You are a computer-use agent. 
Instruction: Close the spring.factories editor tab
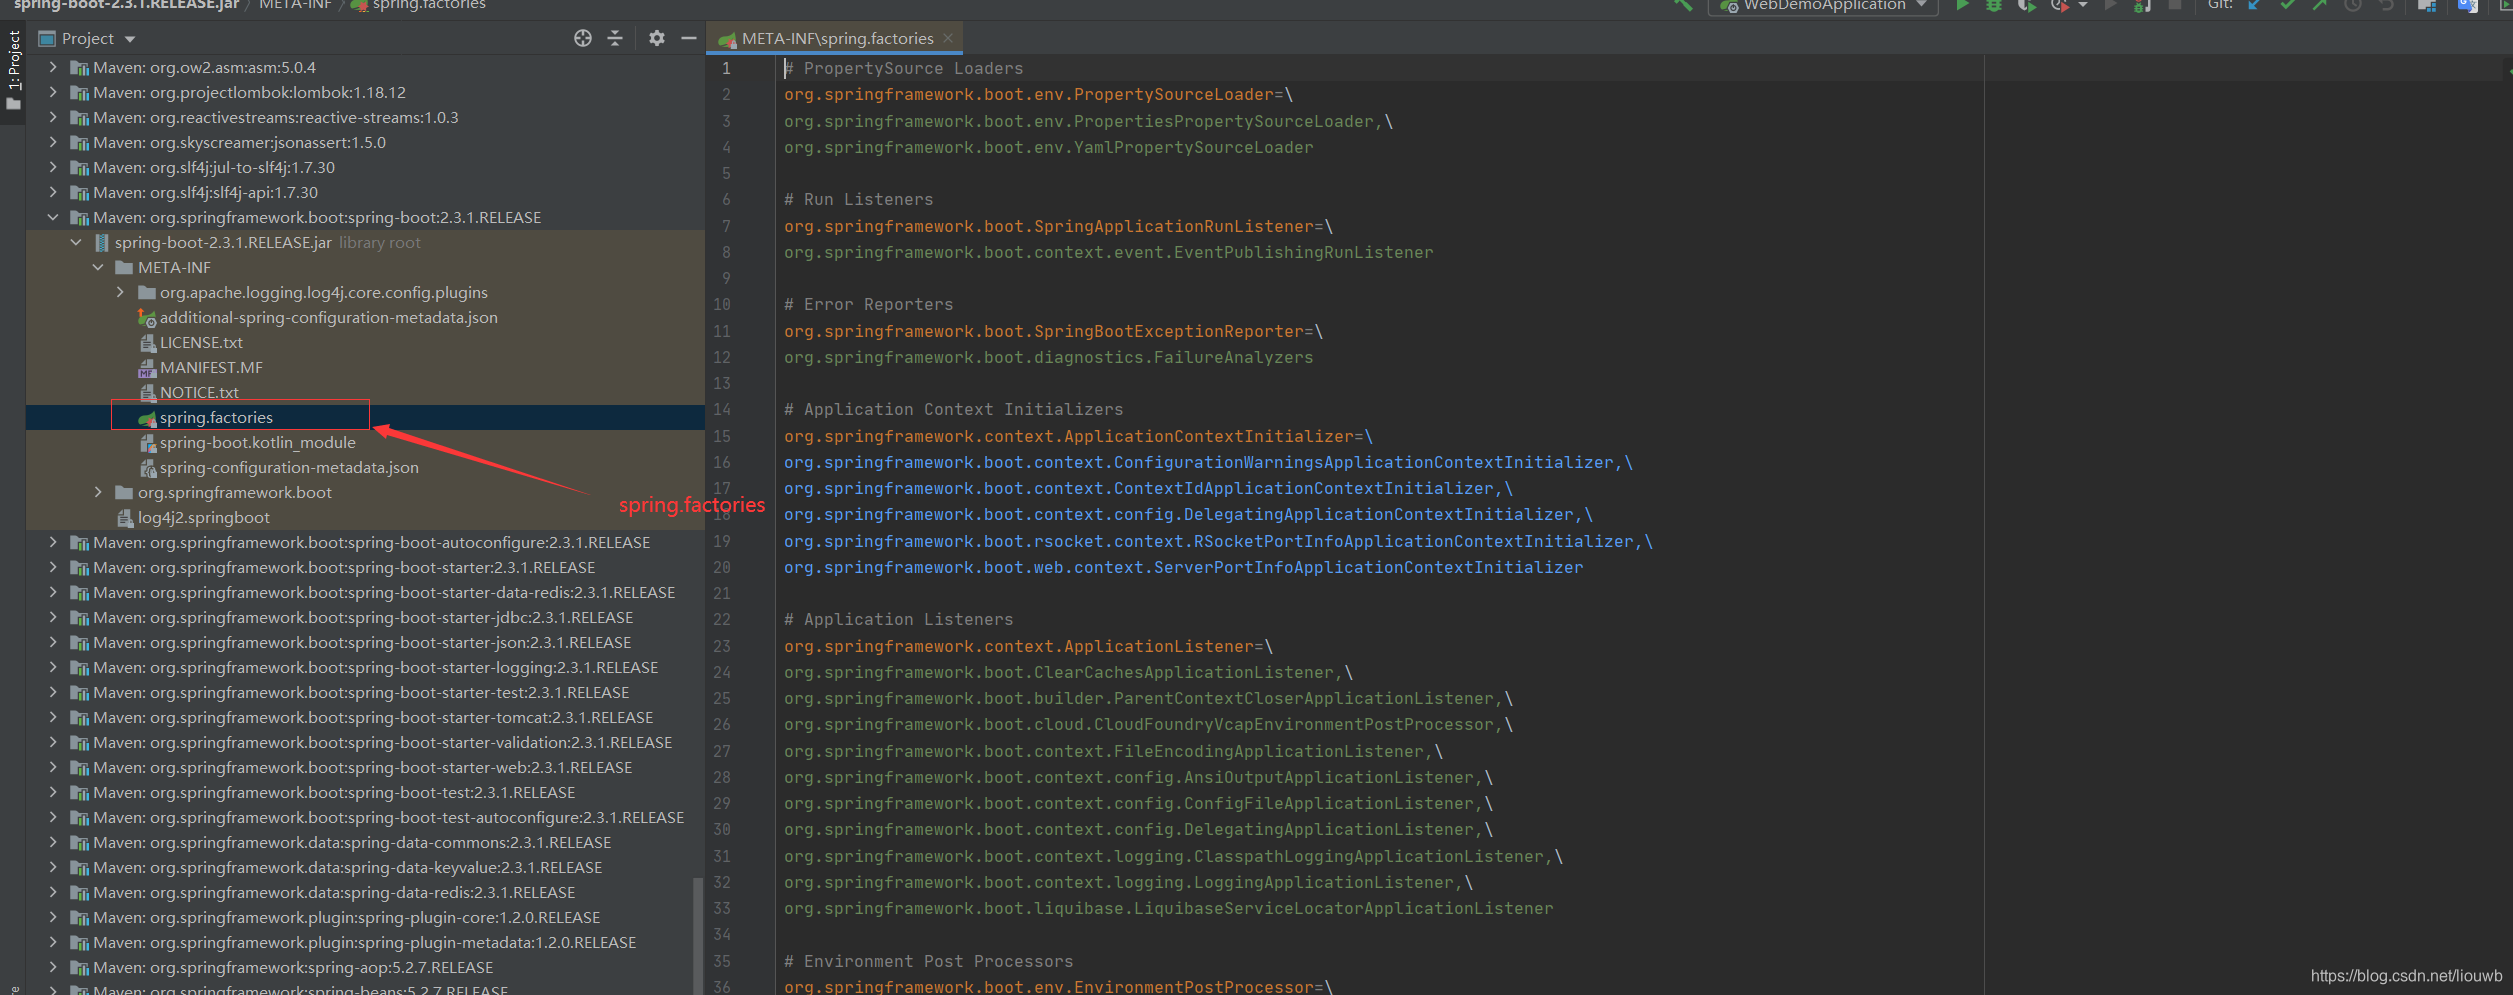[x=948, y=38]
